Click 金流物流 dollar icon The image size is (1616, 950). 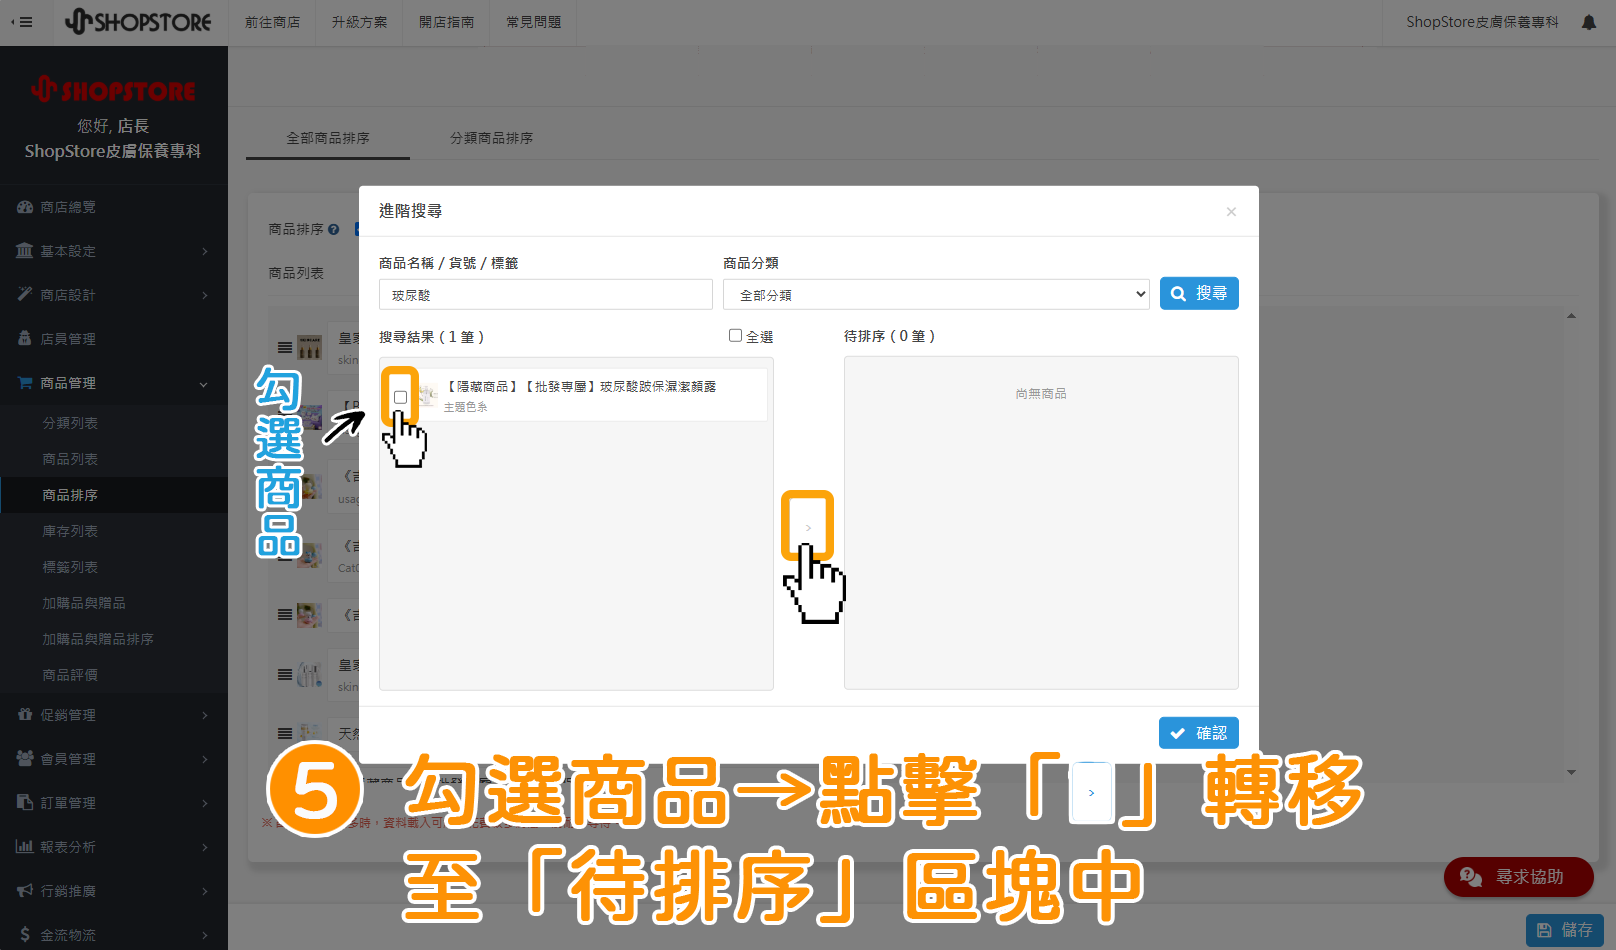pos(25,935)
